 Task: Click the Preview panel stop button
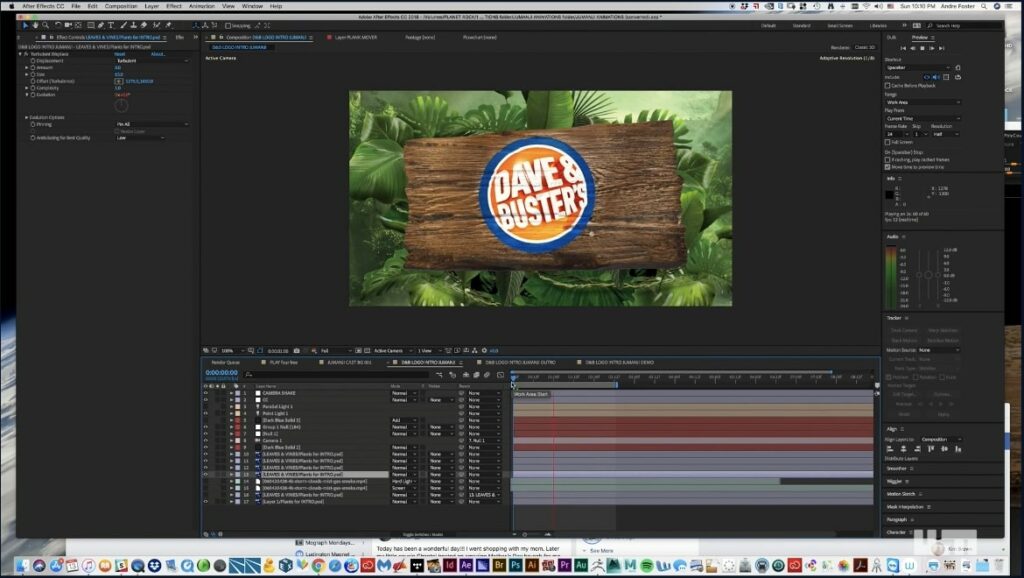[922, 48]
